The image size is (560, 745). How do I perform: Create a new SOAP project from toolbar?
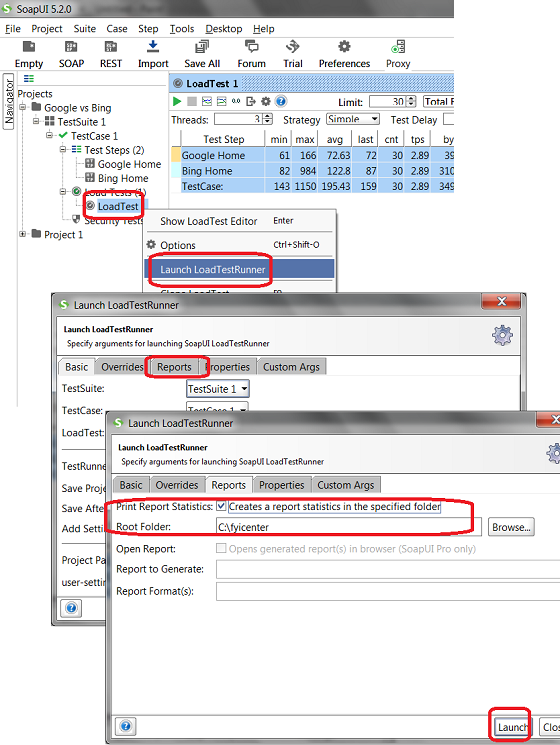point(71,47)
